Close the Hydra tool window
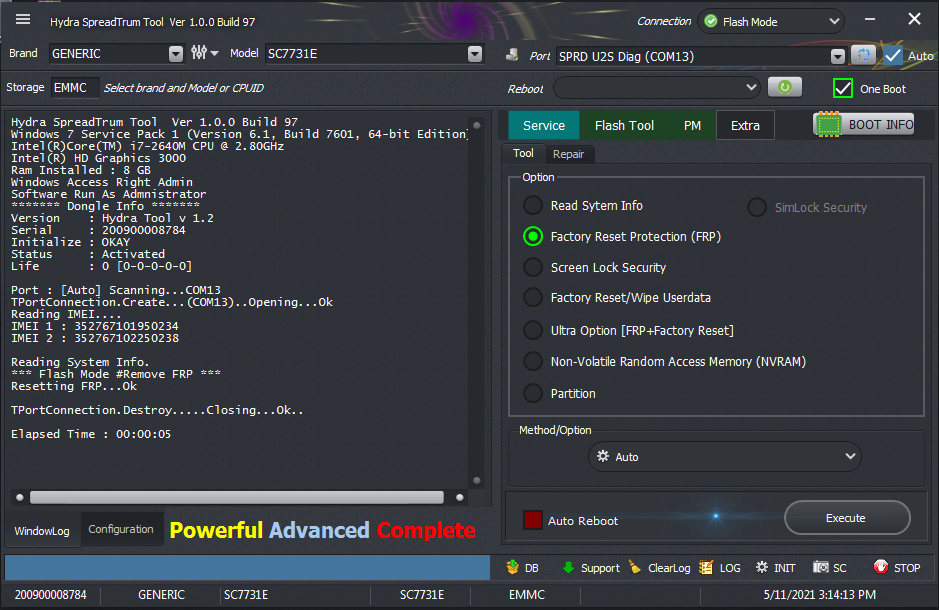939x610 pixels. tap(914, 19)
